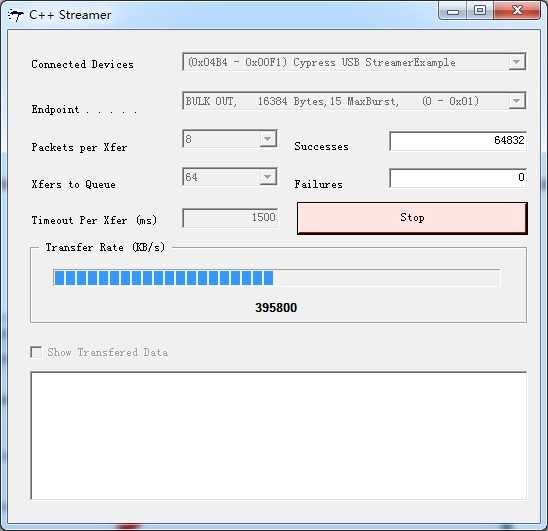548x531 pixels.
Task: Click the 395800 transfer rate value
Action: pyautogui.click(x=276, y=308)
